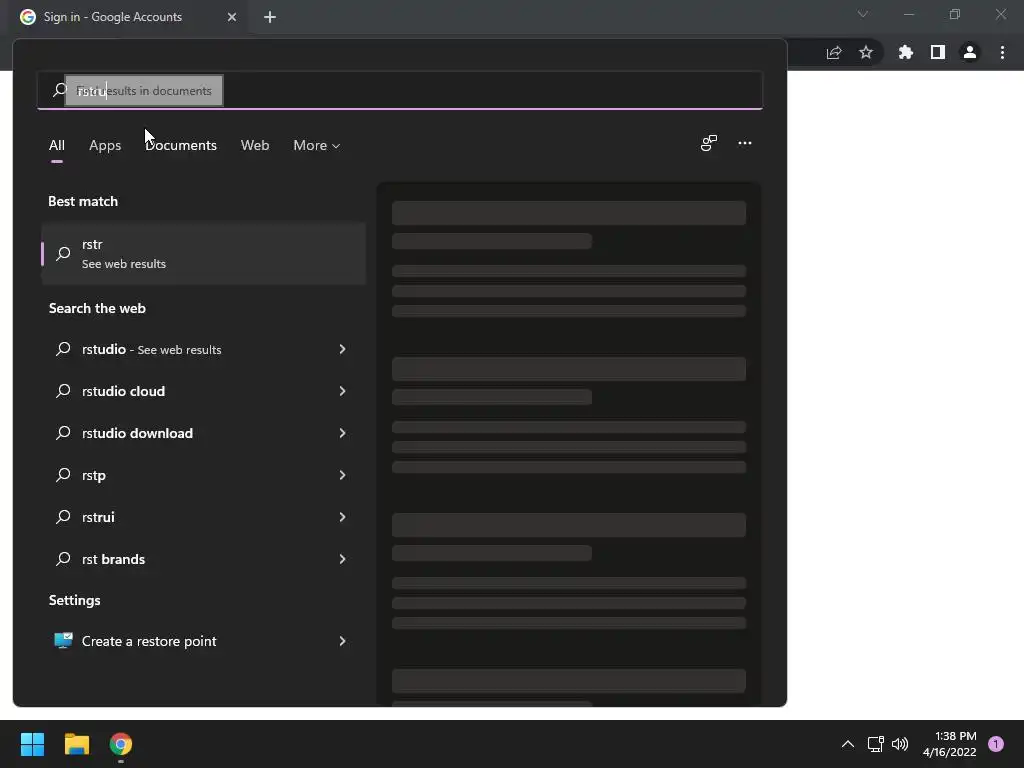Open File Explorer from the taskbar
The width and height of the screenshot is (1024, 768).
pyautogui.click(x=76, y=744)
